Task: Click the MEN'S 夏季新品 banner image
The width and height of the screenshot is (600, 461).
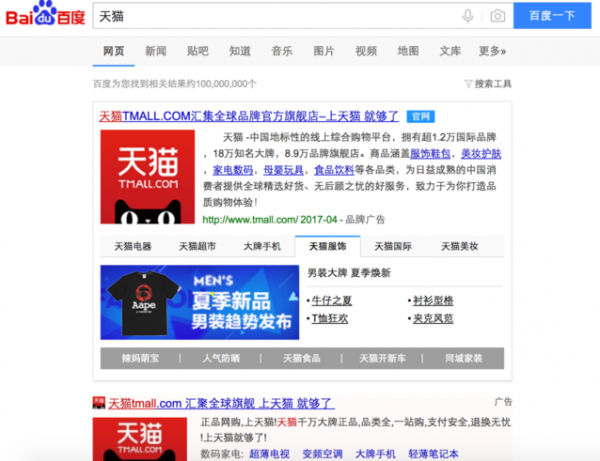Action: 200,302
